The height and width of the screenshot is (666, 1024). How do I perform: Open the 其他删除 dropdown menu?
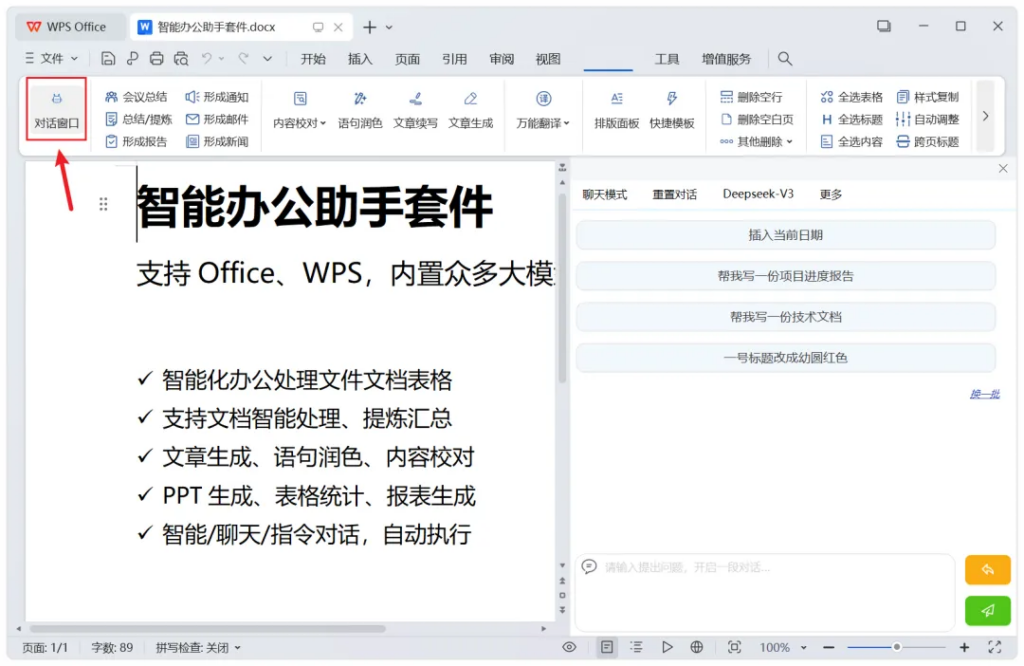click(x=757, y=142)
